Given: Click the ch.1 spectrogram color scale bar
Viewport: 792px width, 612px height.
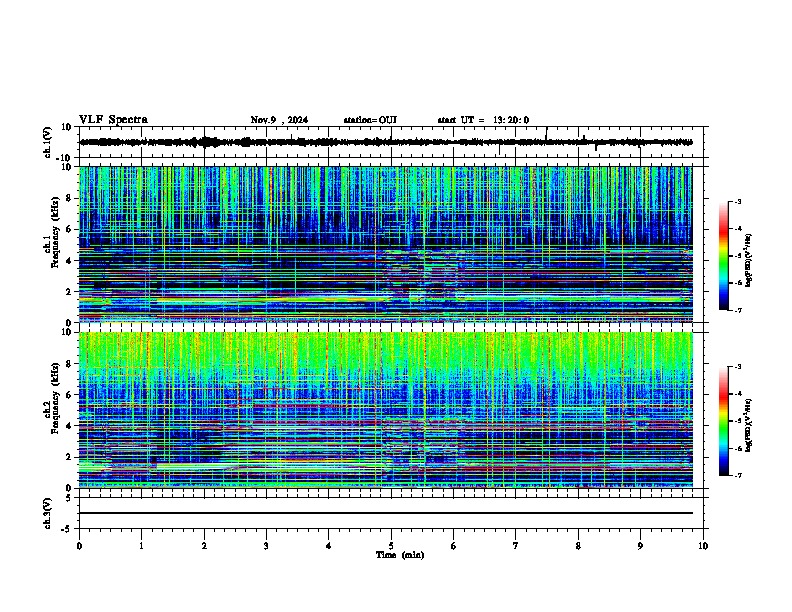Looking at the screenshot, I should click(724, 256).
